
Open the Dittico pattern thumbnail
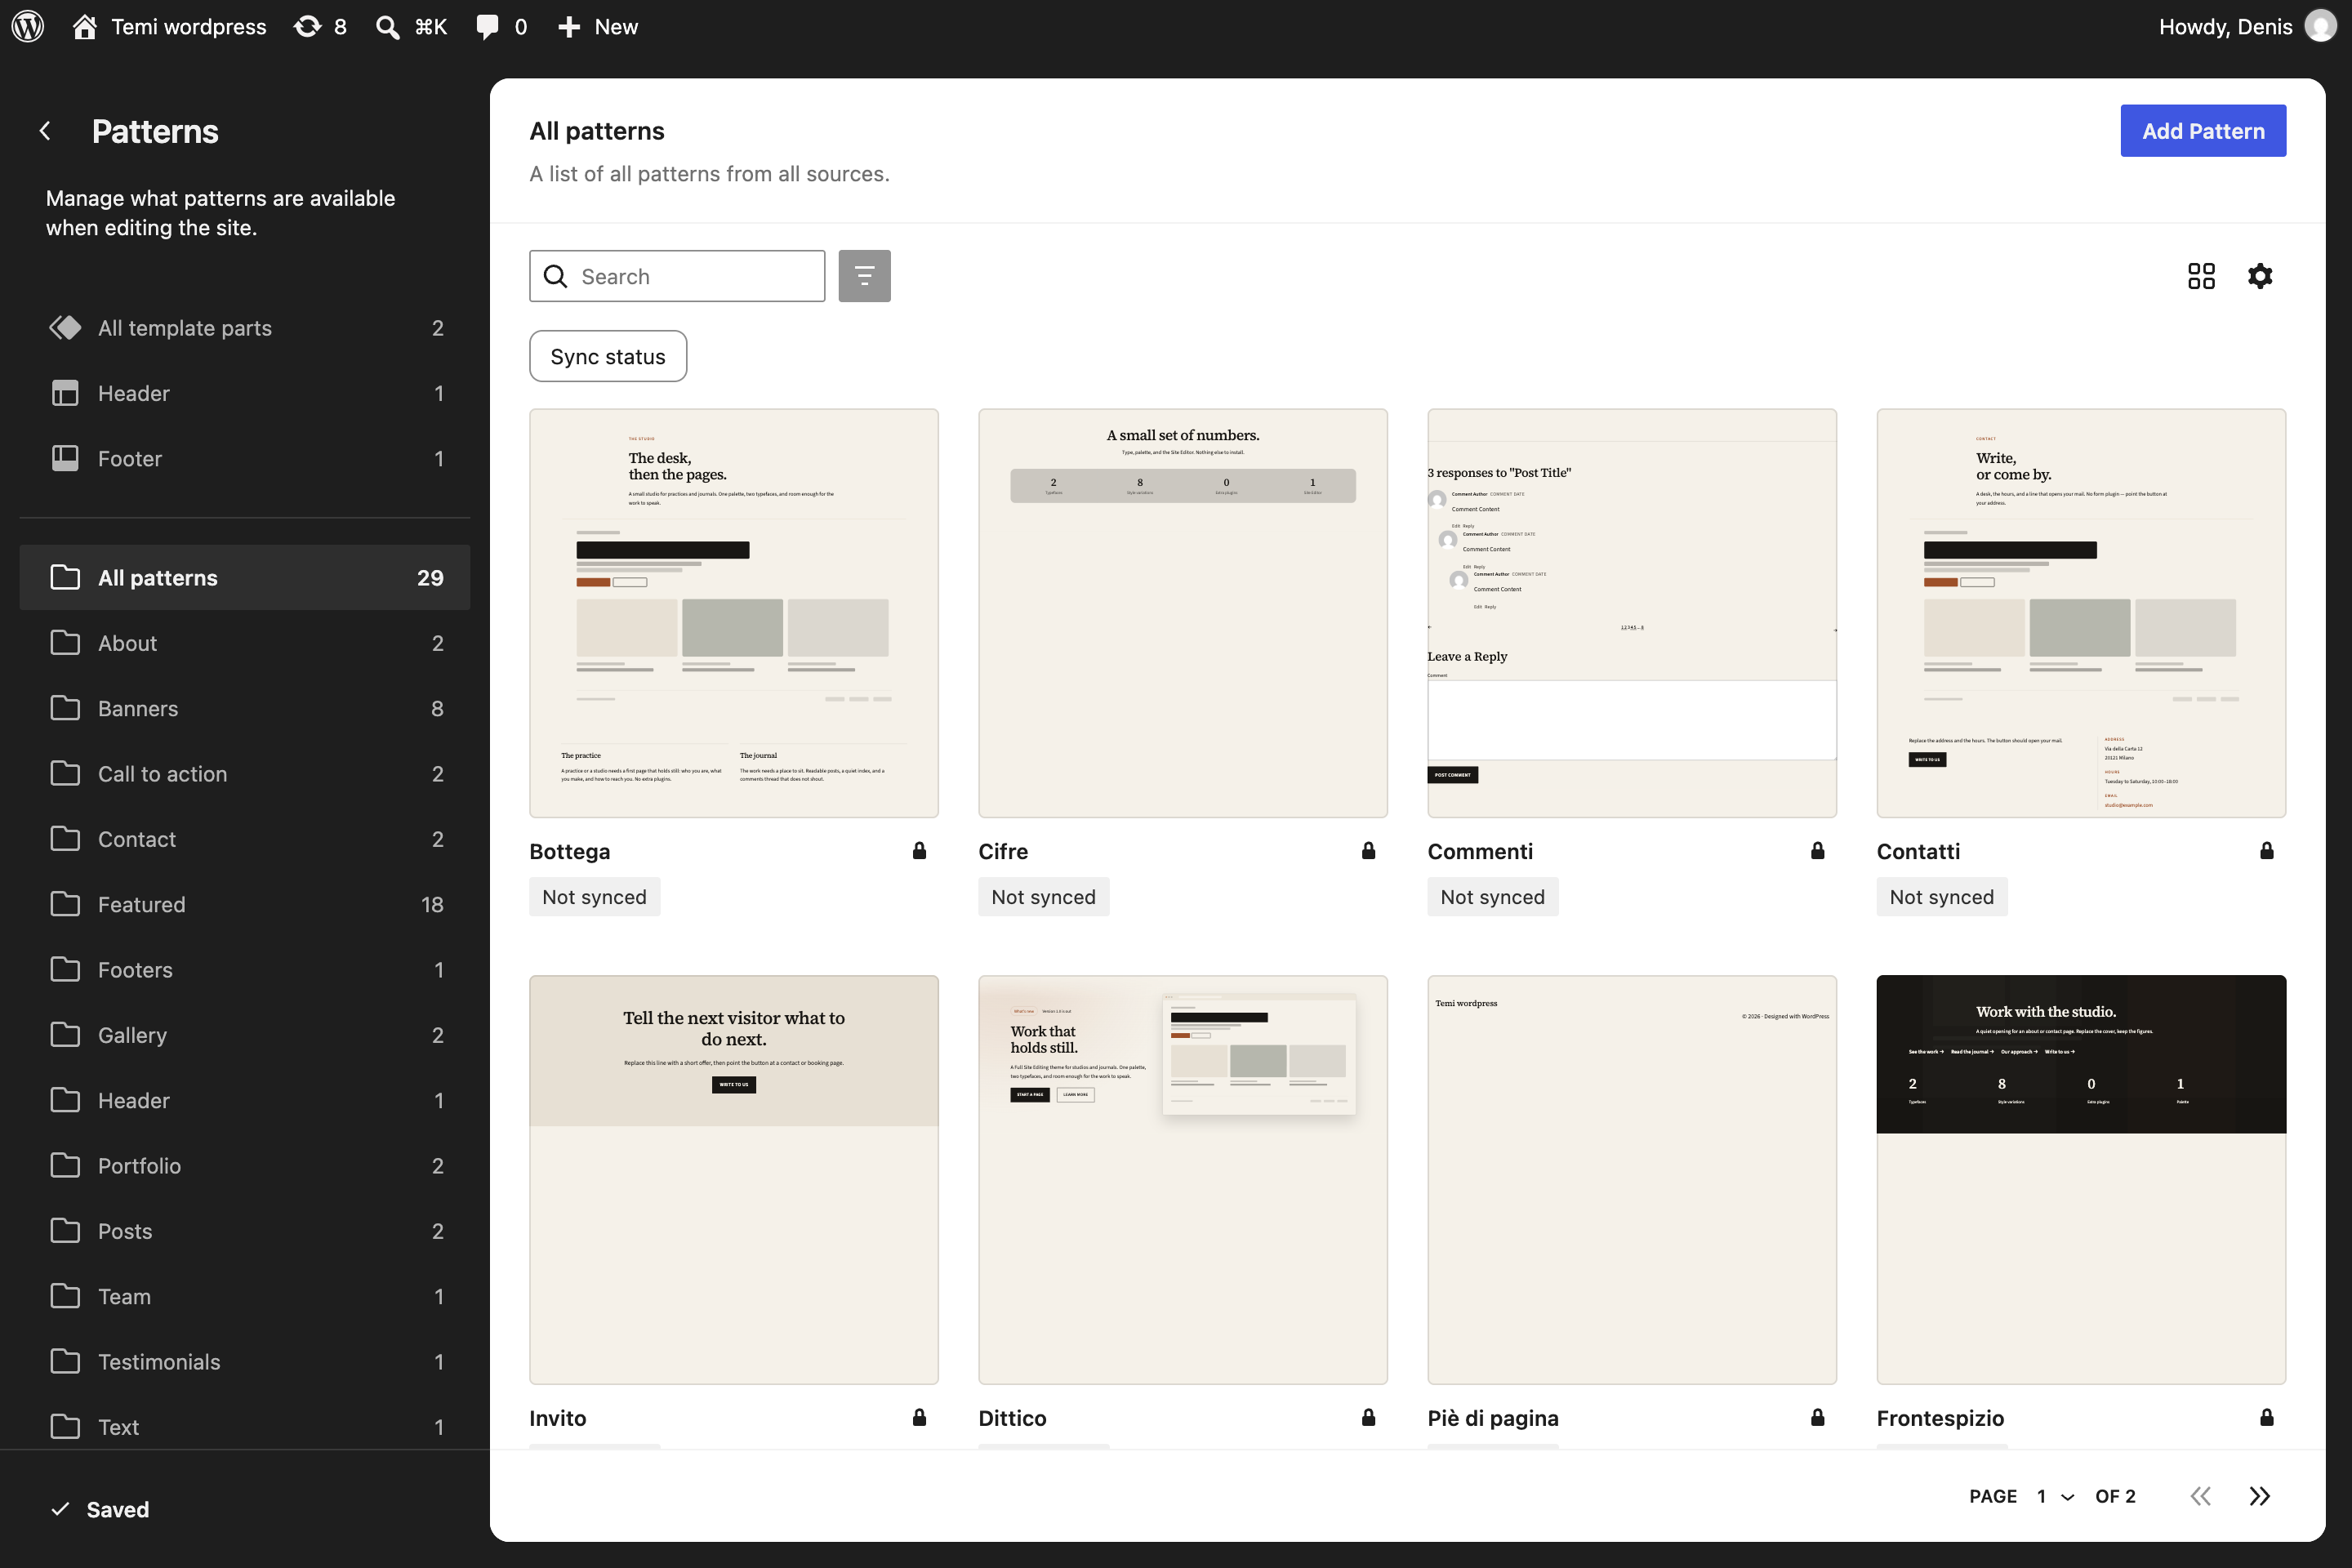[1183, 1180]
